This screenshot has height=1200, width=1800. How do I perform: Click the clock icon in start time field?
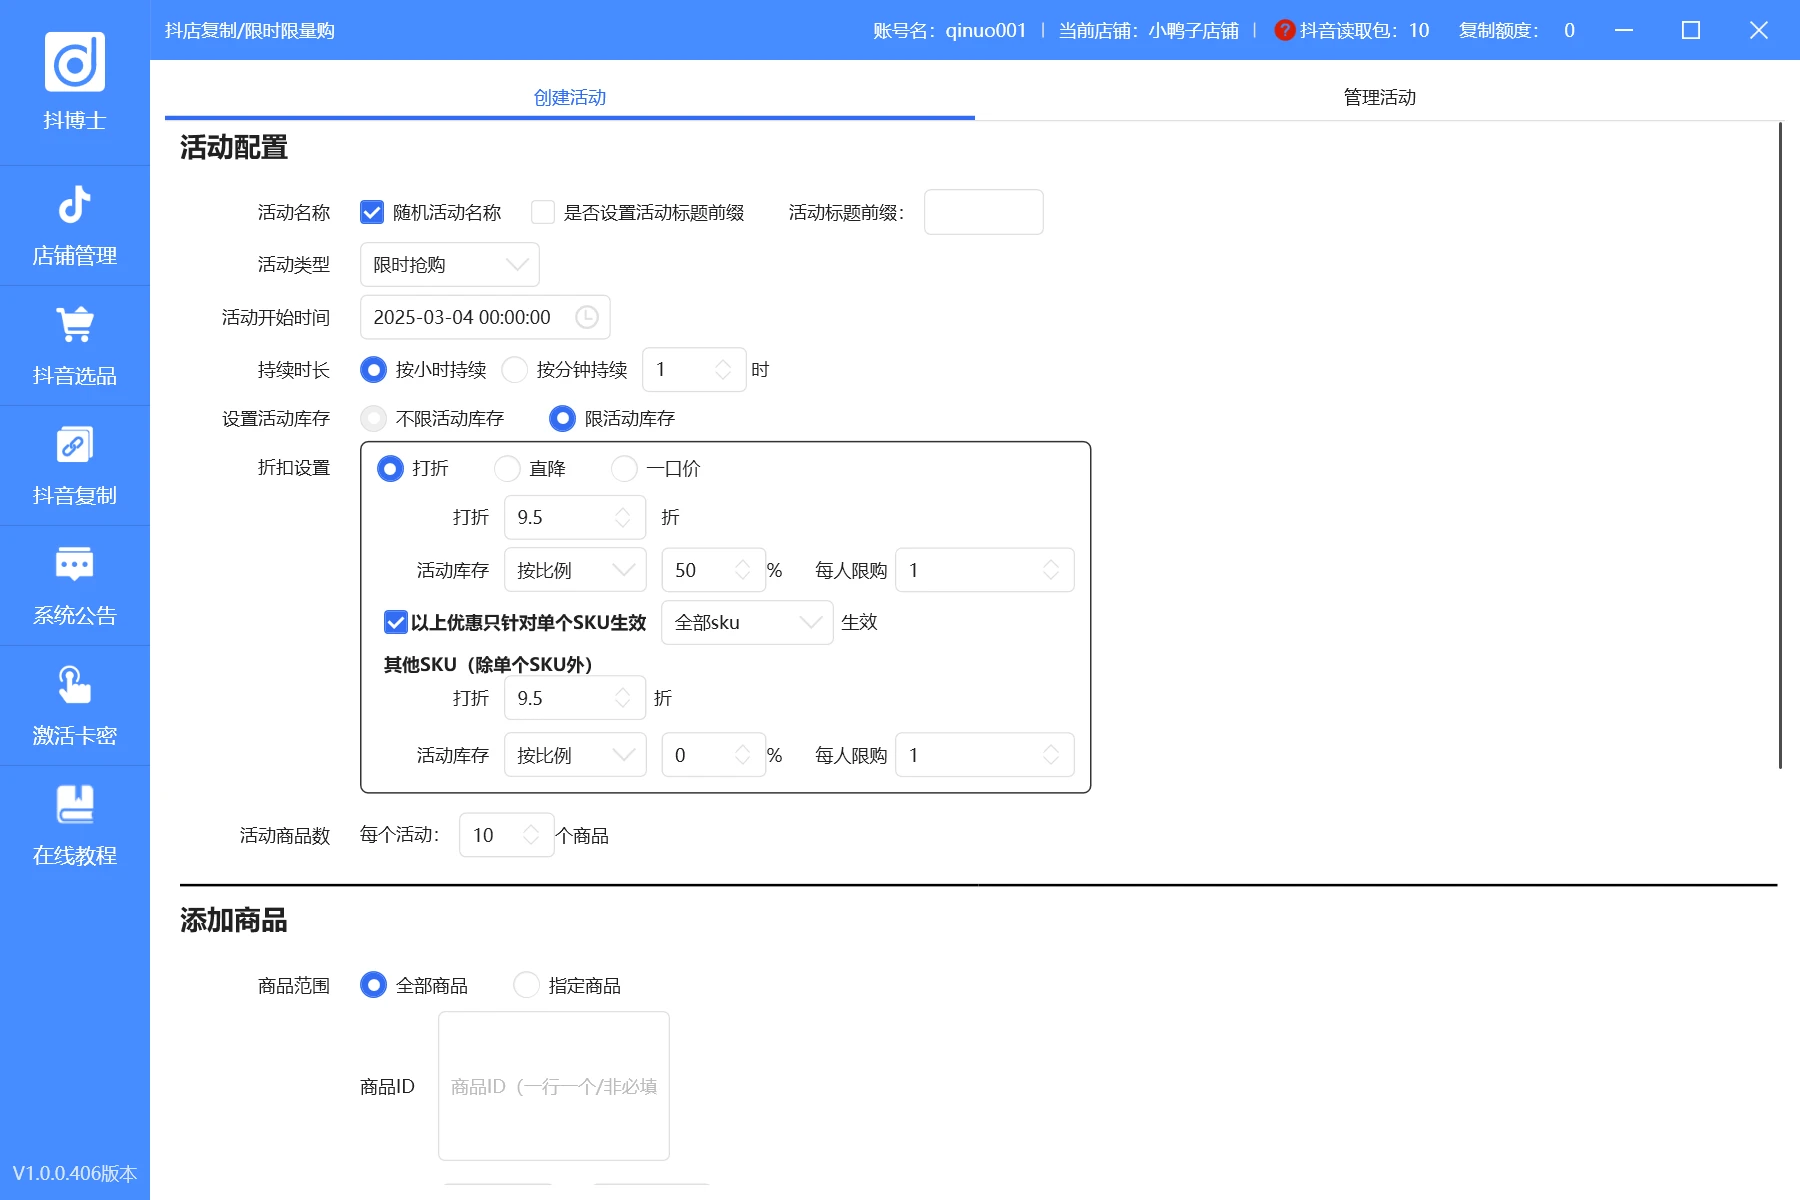(x=587, y=317)
